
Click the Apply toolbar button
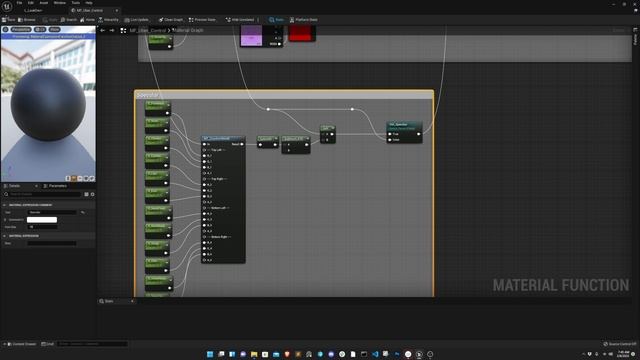coord(50,20)
